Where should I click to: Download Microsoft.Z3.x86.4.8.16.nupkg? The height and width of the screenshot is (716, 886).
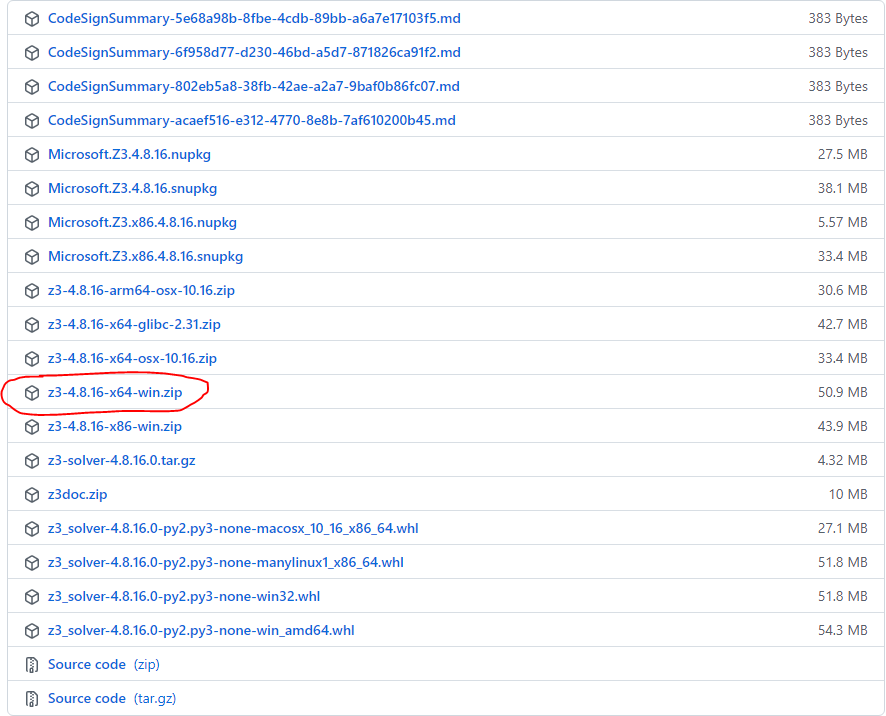tap(142, 222)
